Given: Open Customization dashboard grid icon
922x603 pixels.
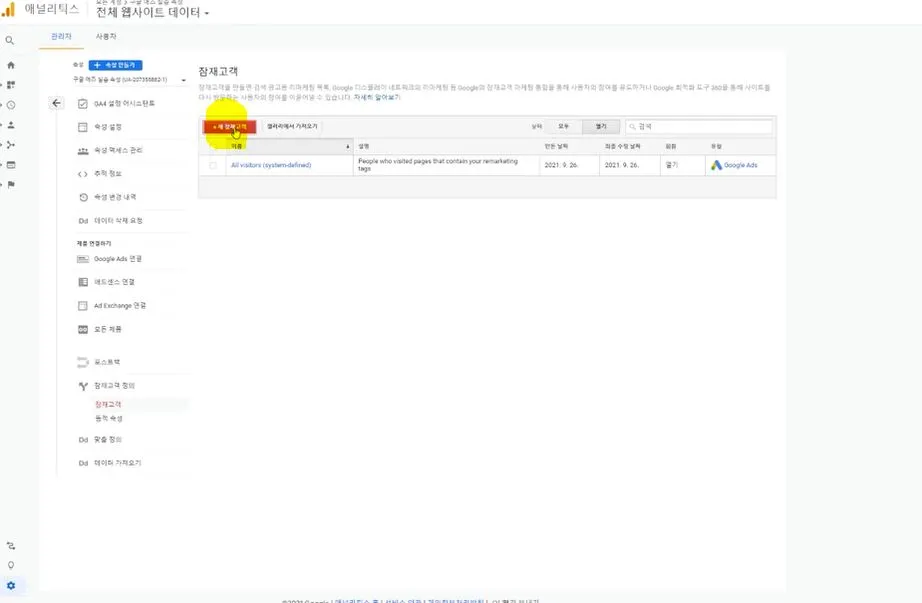Looking at the screenshot, I should (x=11, y=85).
